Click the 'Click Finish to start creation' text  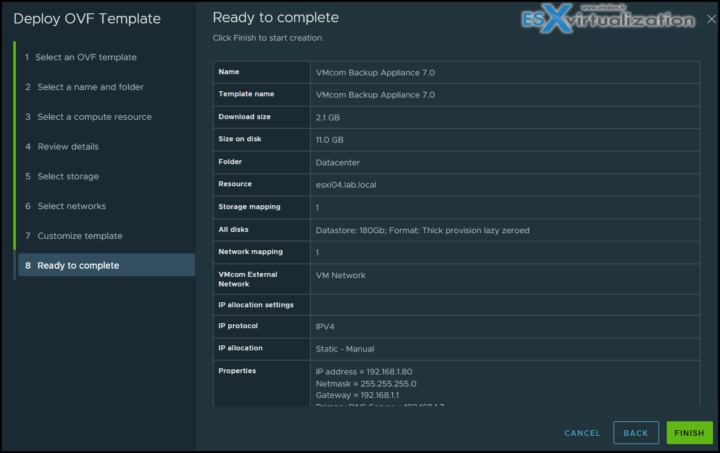click(x=268, y=38)
